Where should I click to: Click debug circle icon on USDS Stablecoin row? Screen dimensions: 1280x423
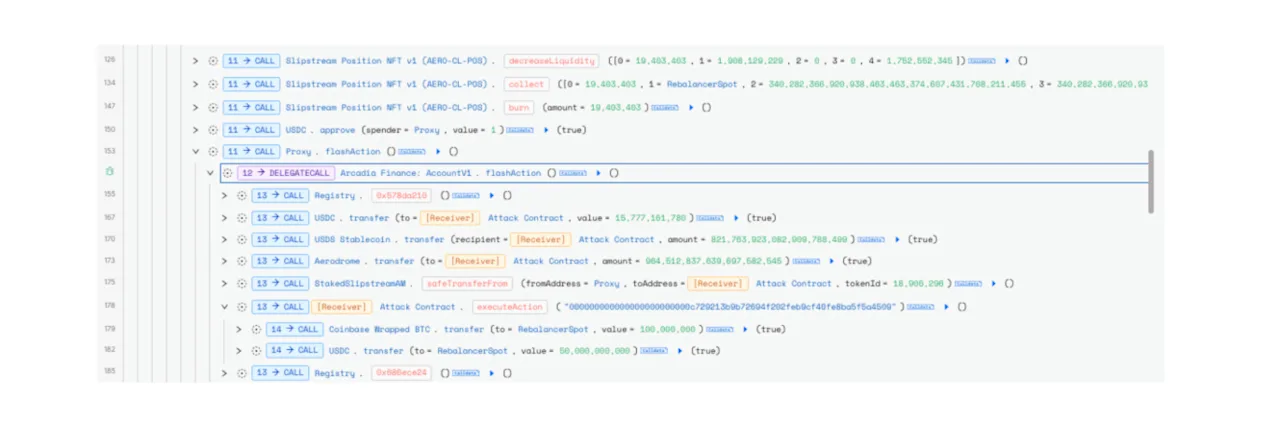tap(242, 239)
